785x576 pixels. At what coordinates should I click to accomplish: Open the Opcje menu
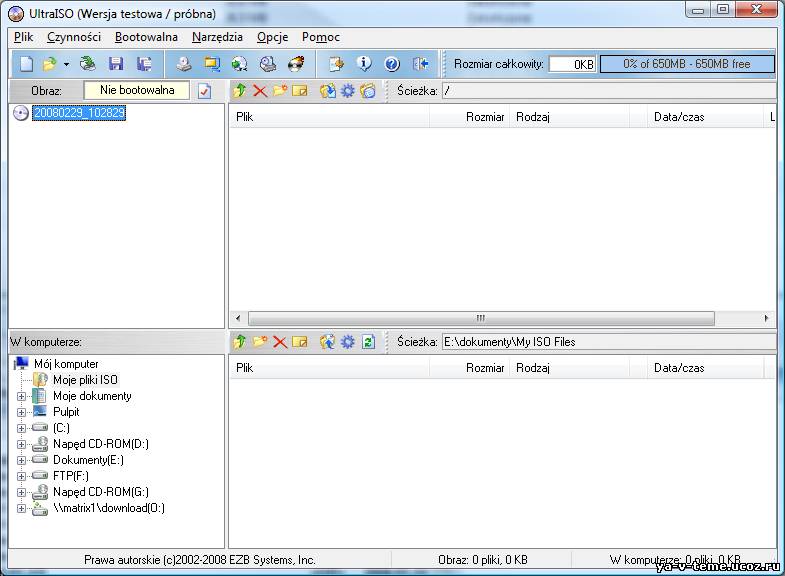coord(272,37)
